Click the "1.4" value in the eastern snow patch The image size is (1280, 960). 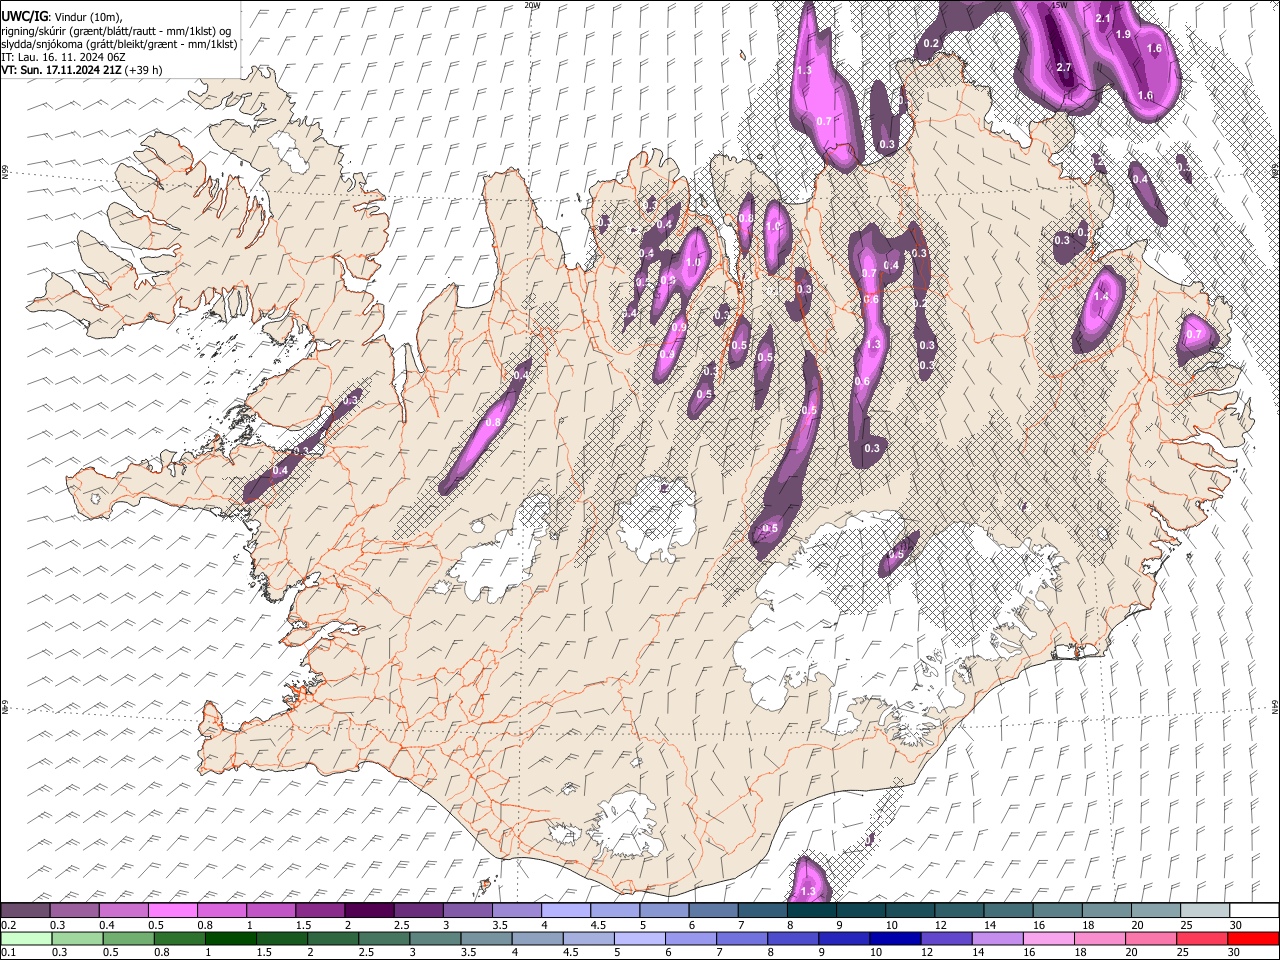(x=1102, y=297)
